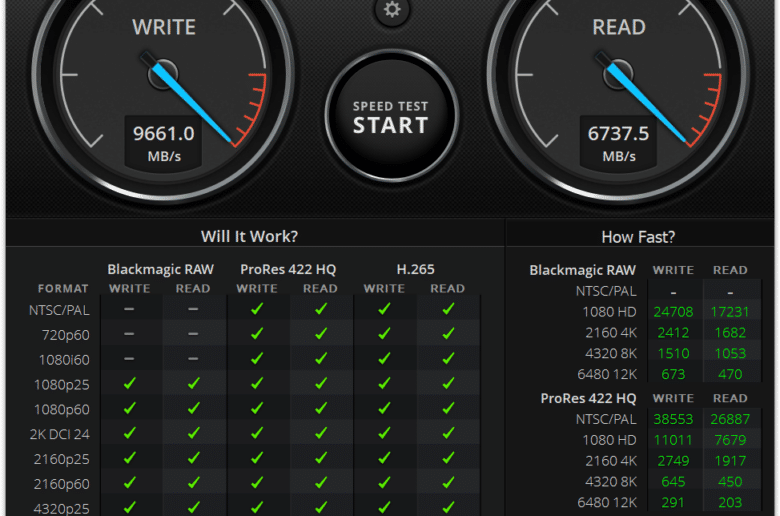Click the 720p60 format row label
Image resolution: width=780 pixels, height=516 pixels.
pos(66,335)
